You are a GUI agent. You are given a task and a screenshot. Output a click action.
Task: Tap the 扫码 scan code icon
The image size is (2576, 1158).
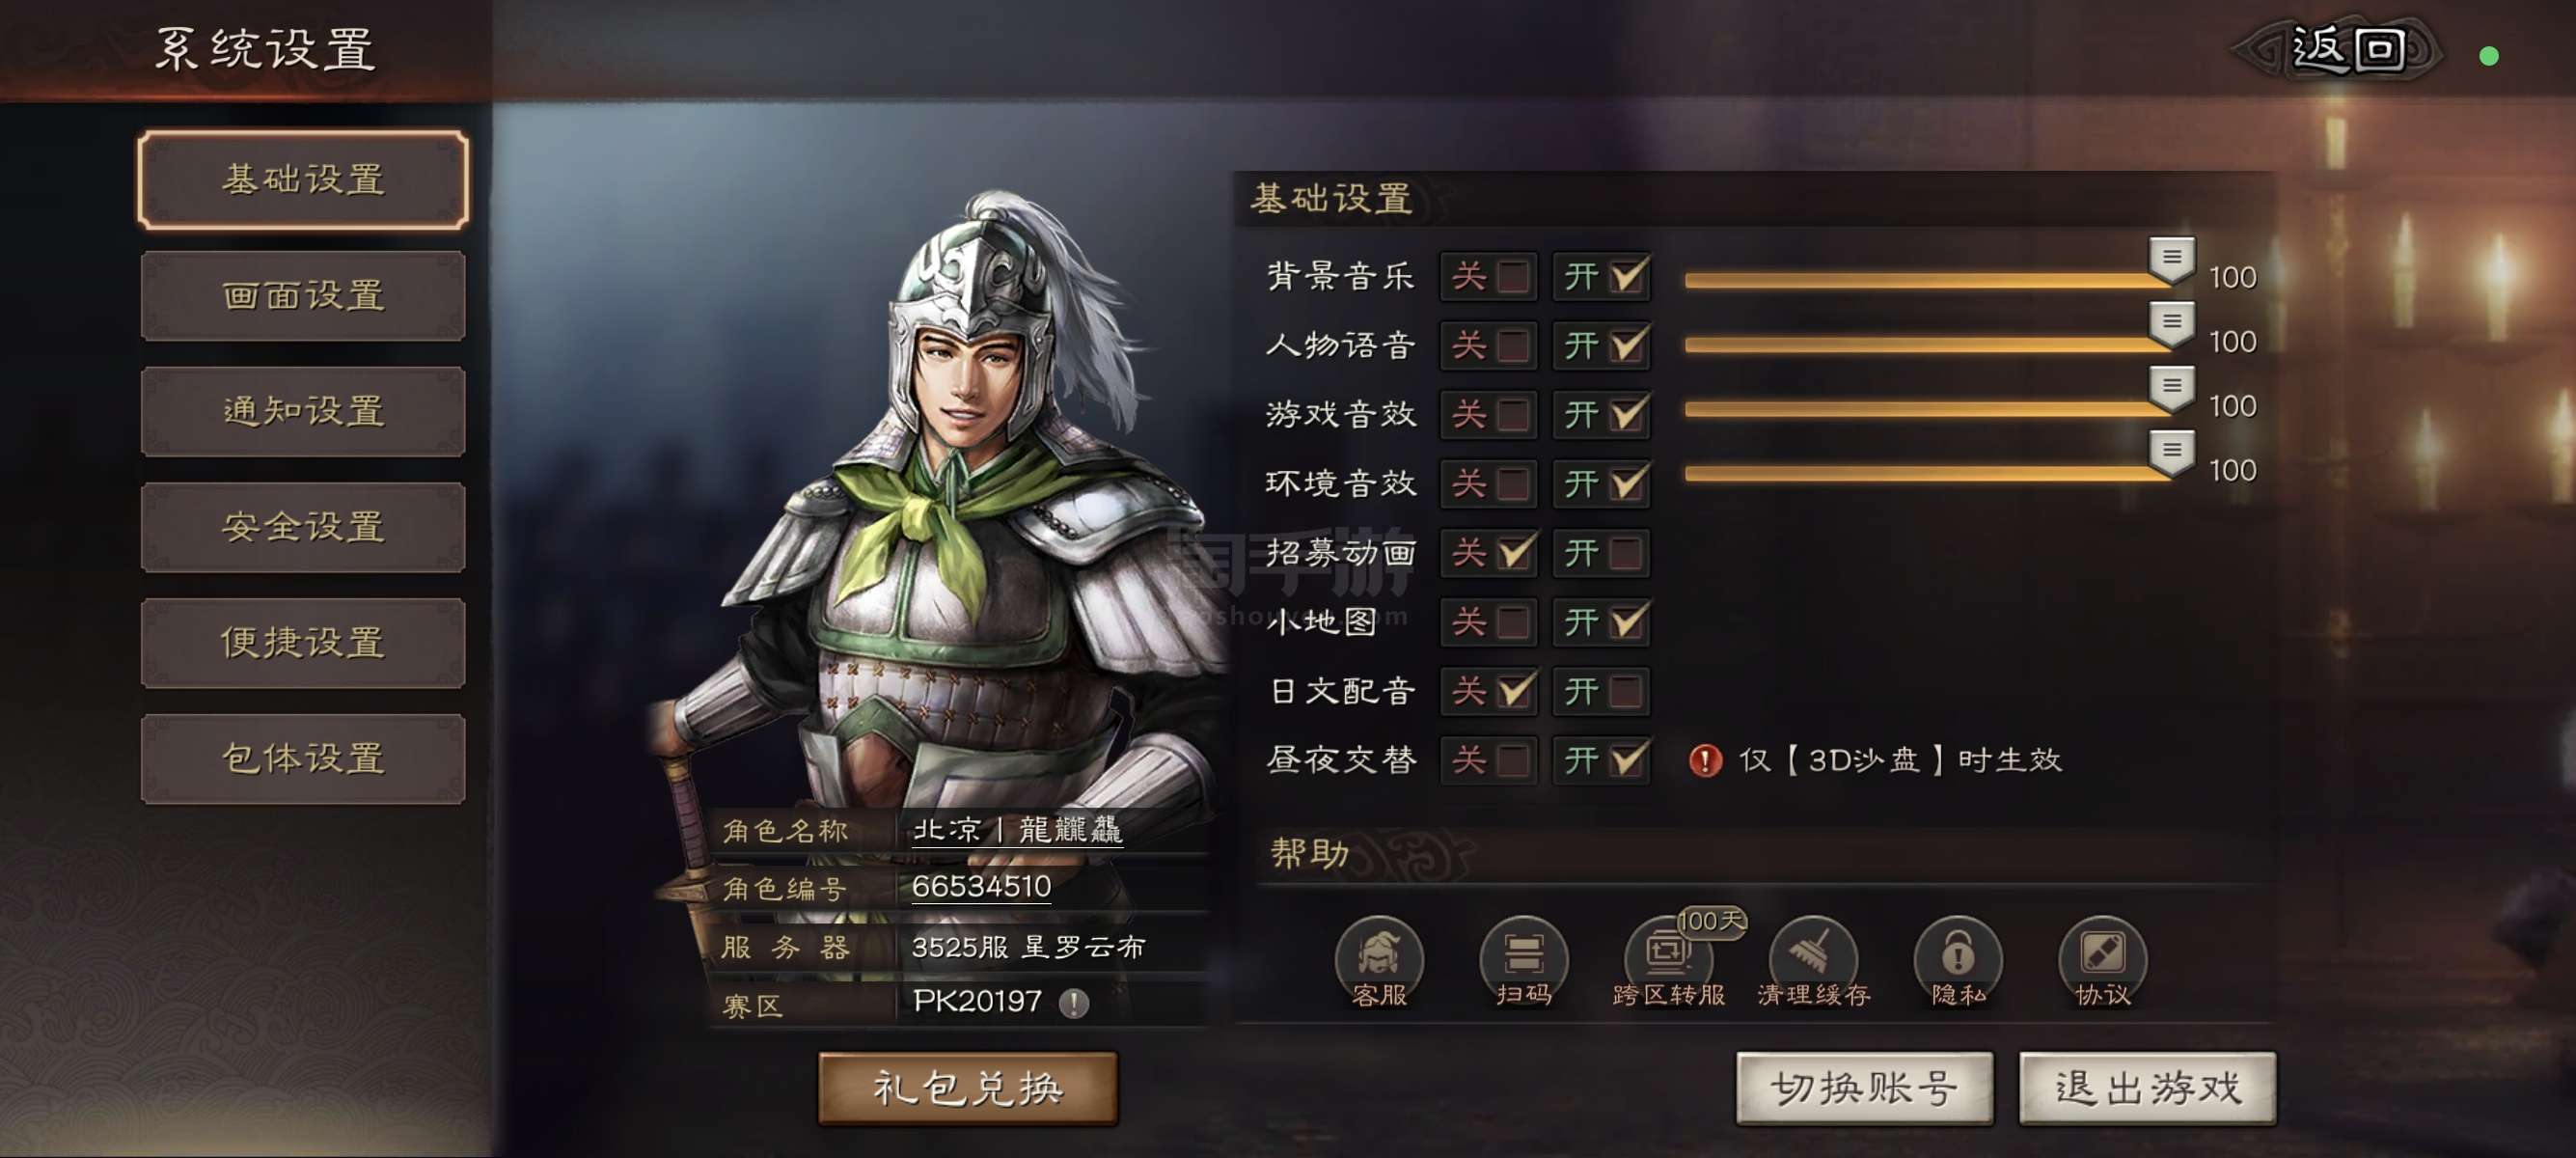(x=1523, y=958)
